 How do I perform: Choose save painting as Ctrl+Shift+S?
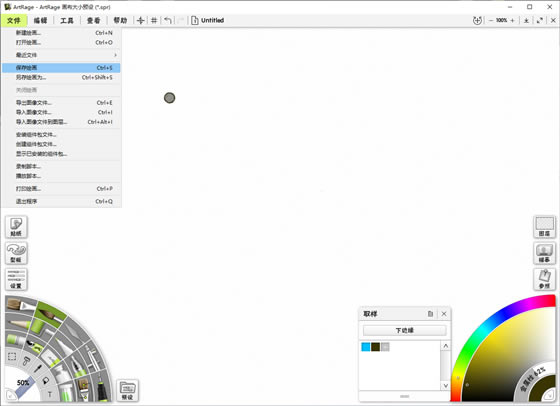61,77
